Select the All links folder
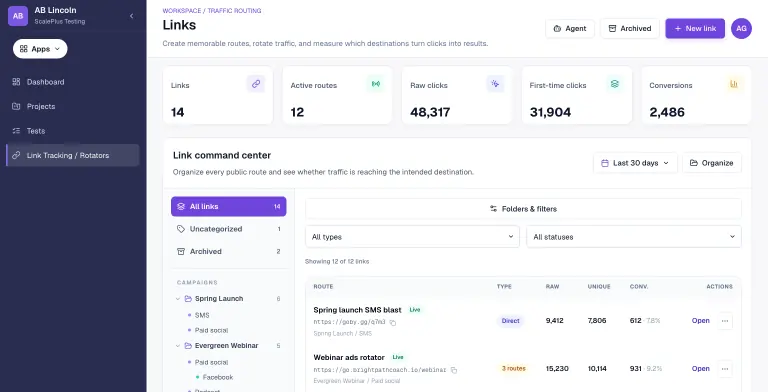The image size is (768, 392). pyautogui.click(x=229, y=206)
